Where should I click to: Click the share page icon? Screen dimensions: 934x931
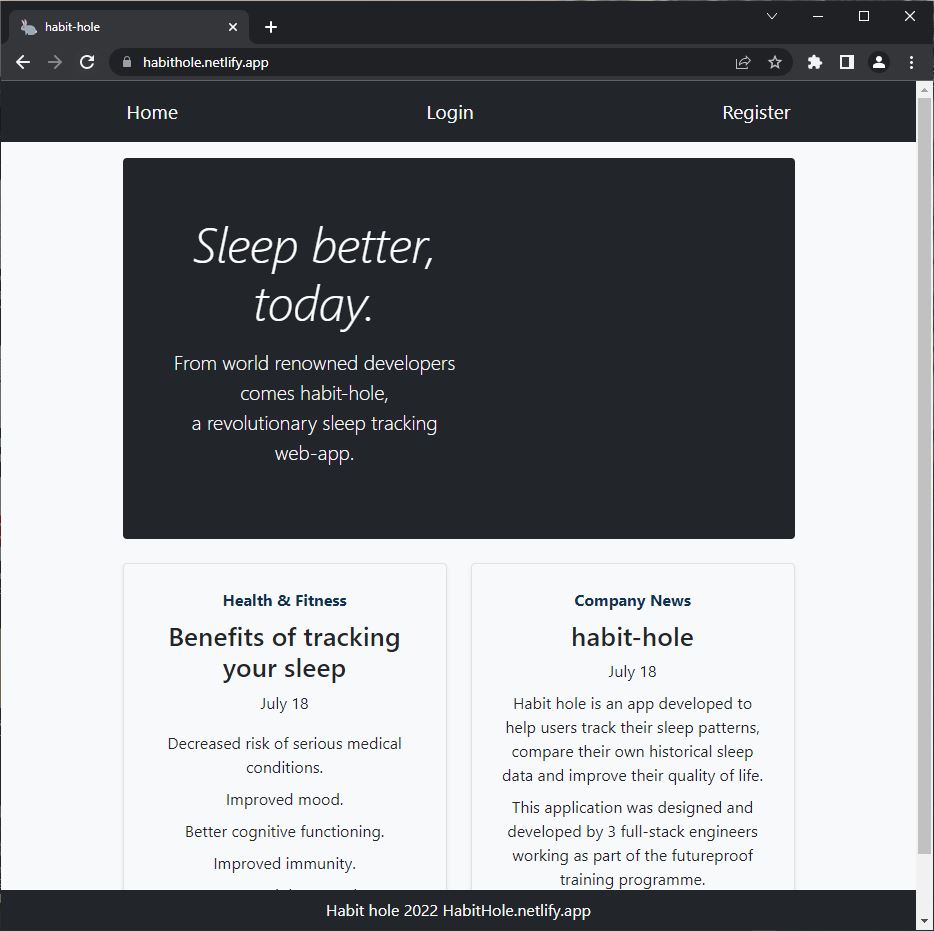743,62
